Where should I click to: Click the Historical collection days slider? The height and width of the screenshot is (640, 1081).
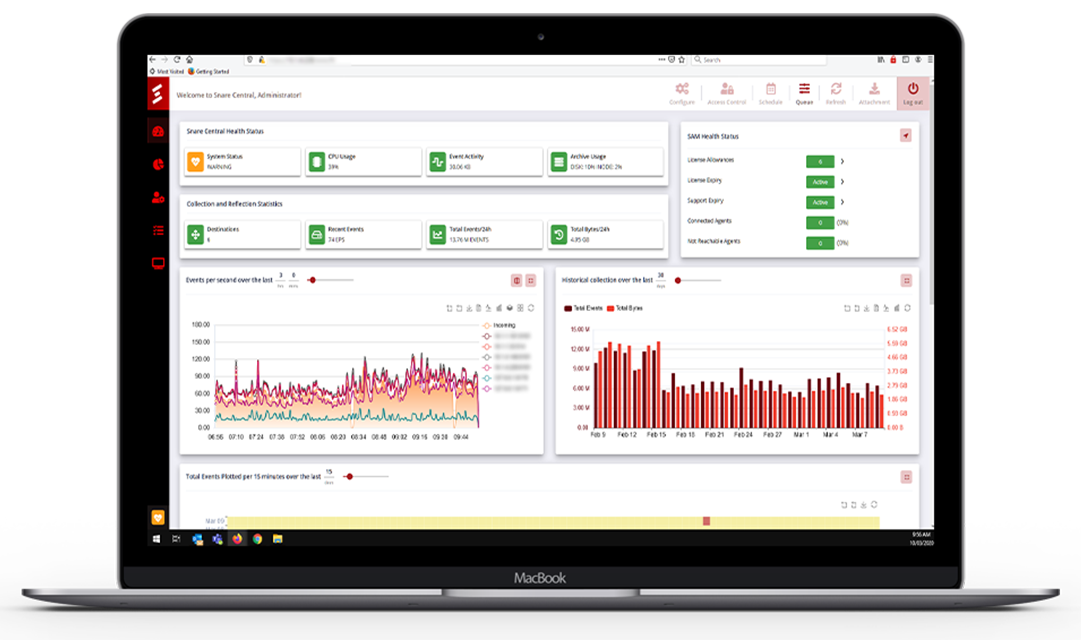pos(698,280)
